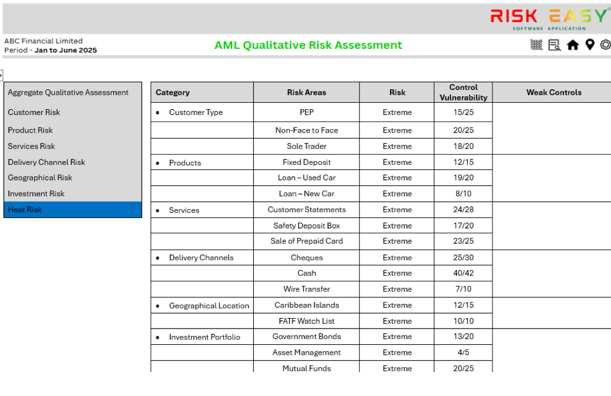Click the 7/10 vulnerability value
Image resolution: width=611 pixels, height=396 pixels.
tap(463, 289)
